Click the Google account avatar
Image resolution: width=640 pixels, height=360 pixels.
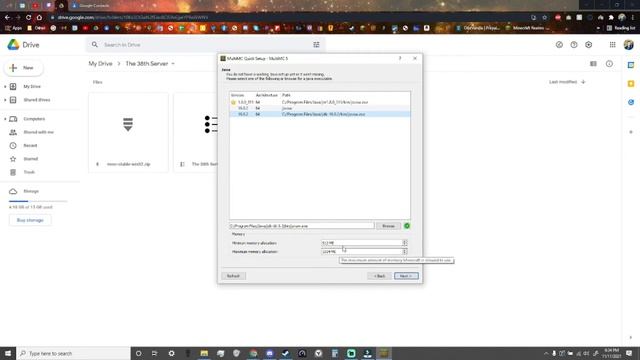tap(629, 44)
